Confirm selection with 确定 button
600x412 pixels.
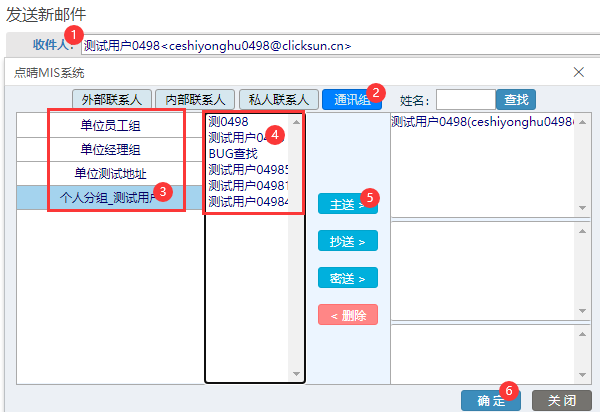[x=490, y=400]
